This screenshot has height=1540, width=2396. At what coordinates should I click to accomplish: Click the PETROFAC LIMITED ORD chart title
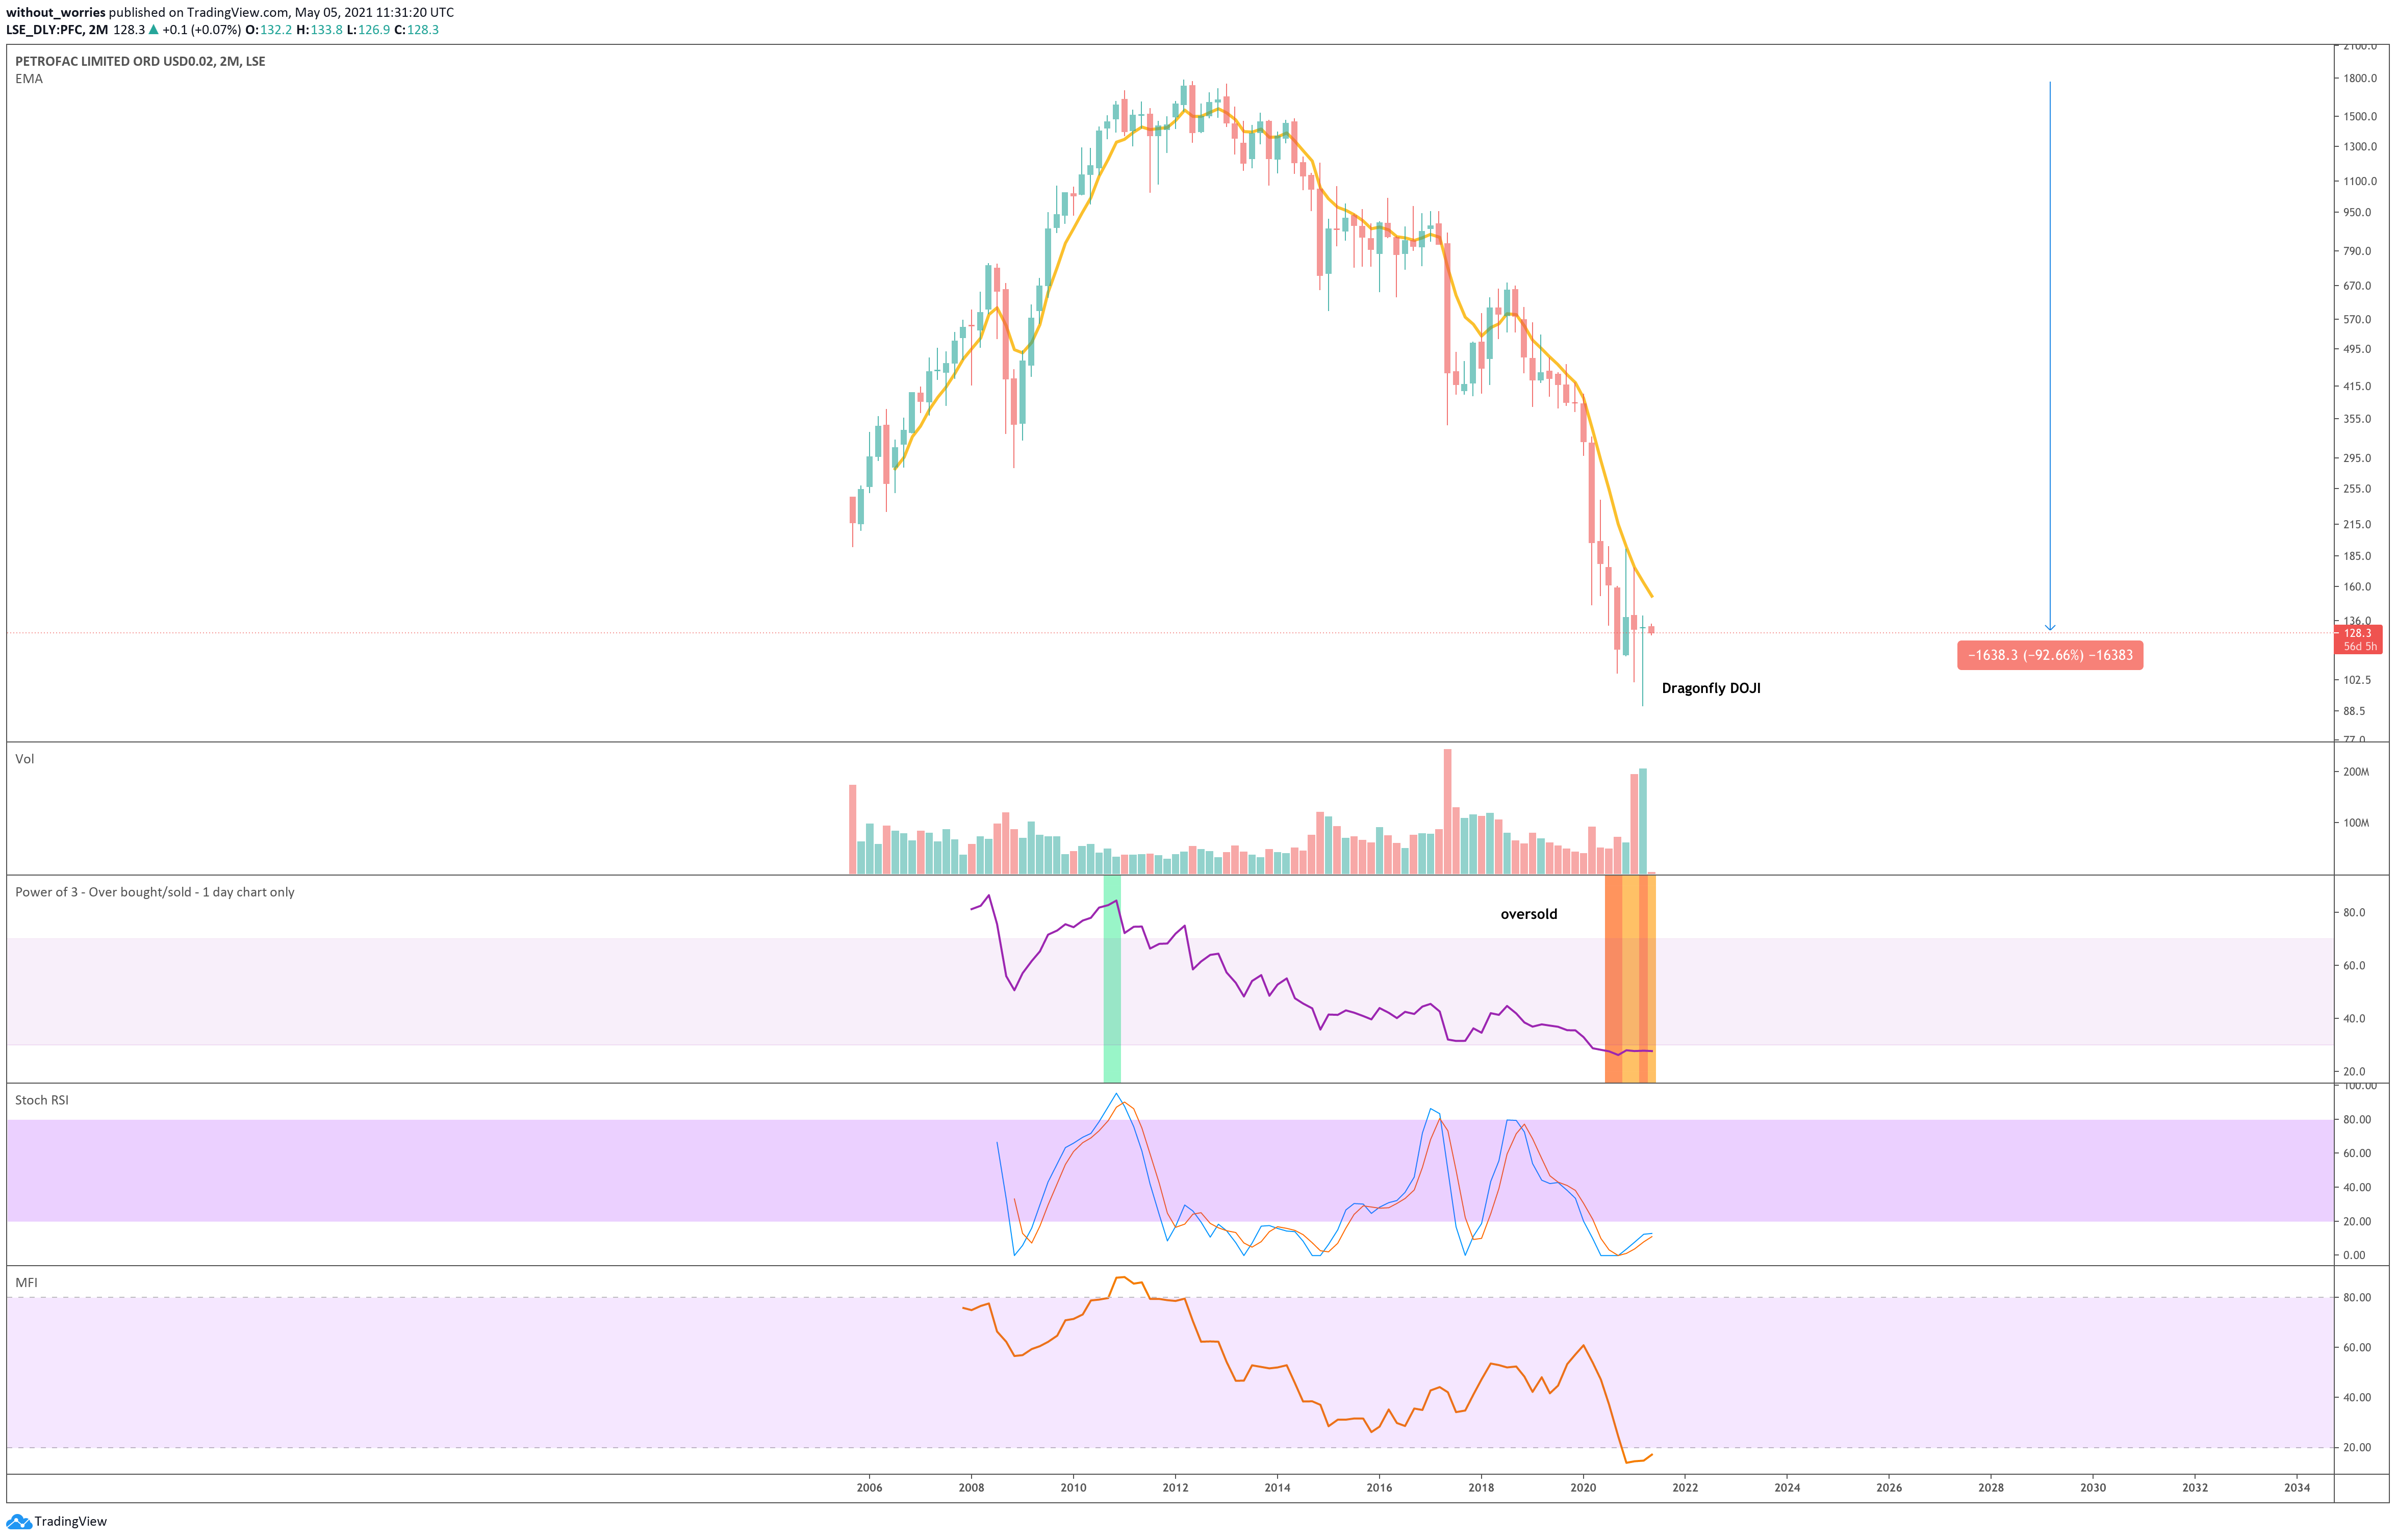(x=140, y=61)
